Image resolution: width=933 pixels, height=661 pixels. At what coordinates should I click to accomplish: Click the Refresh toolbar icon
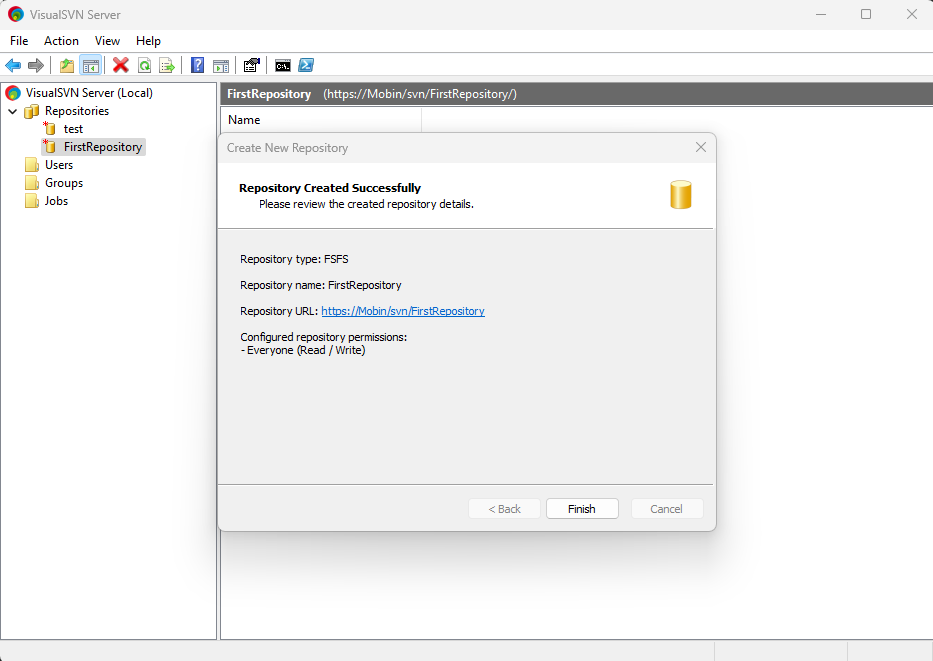pos(144,65)
